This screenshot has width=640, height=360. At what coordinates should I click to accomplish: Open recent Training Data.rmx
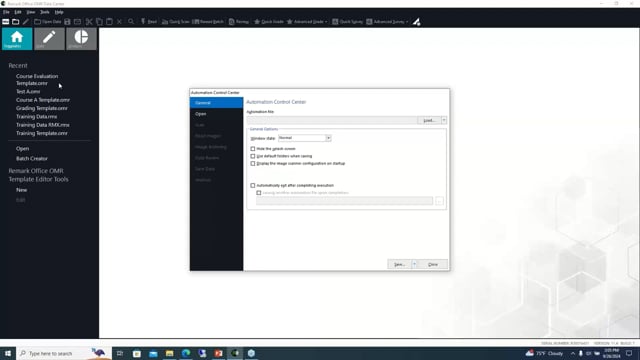(37, 117)
